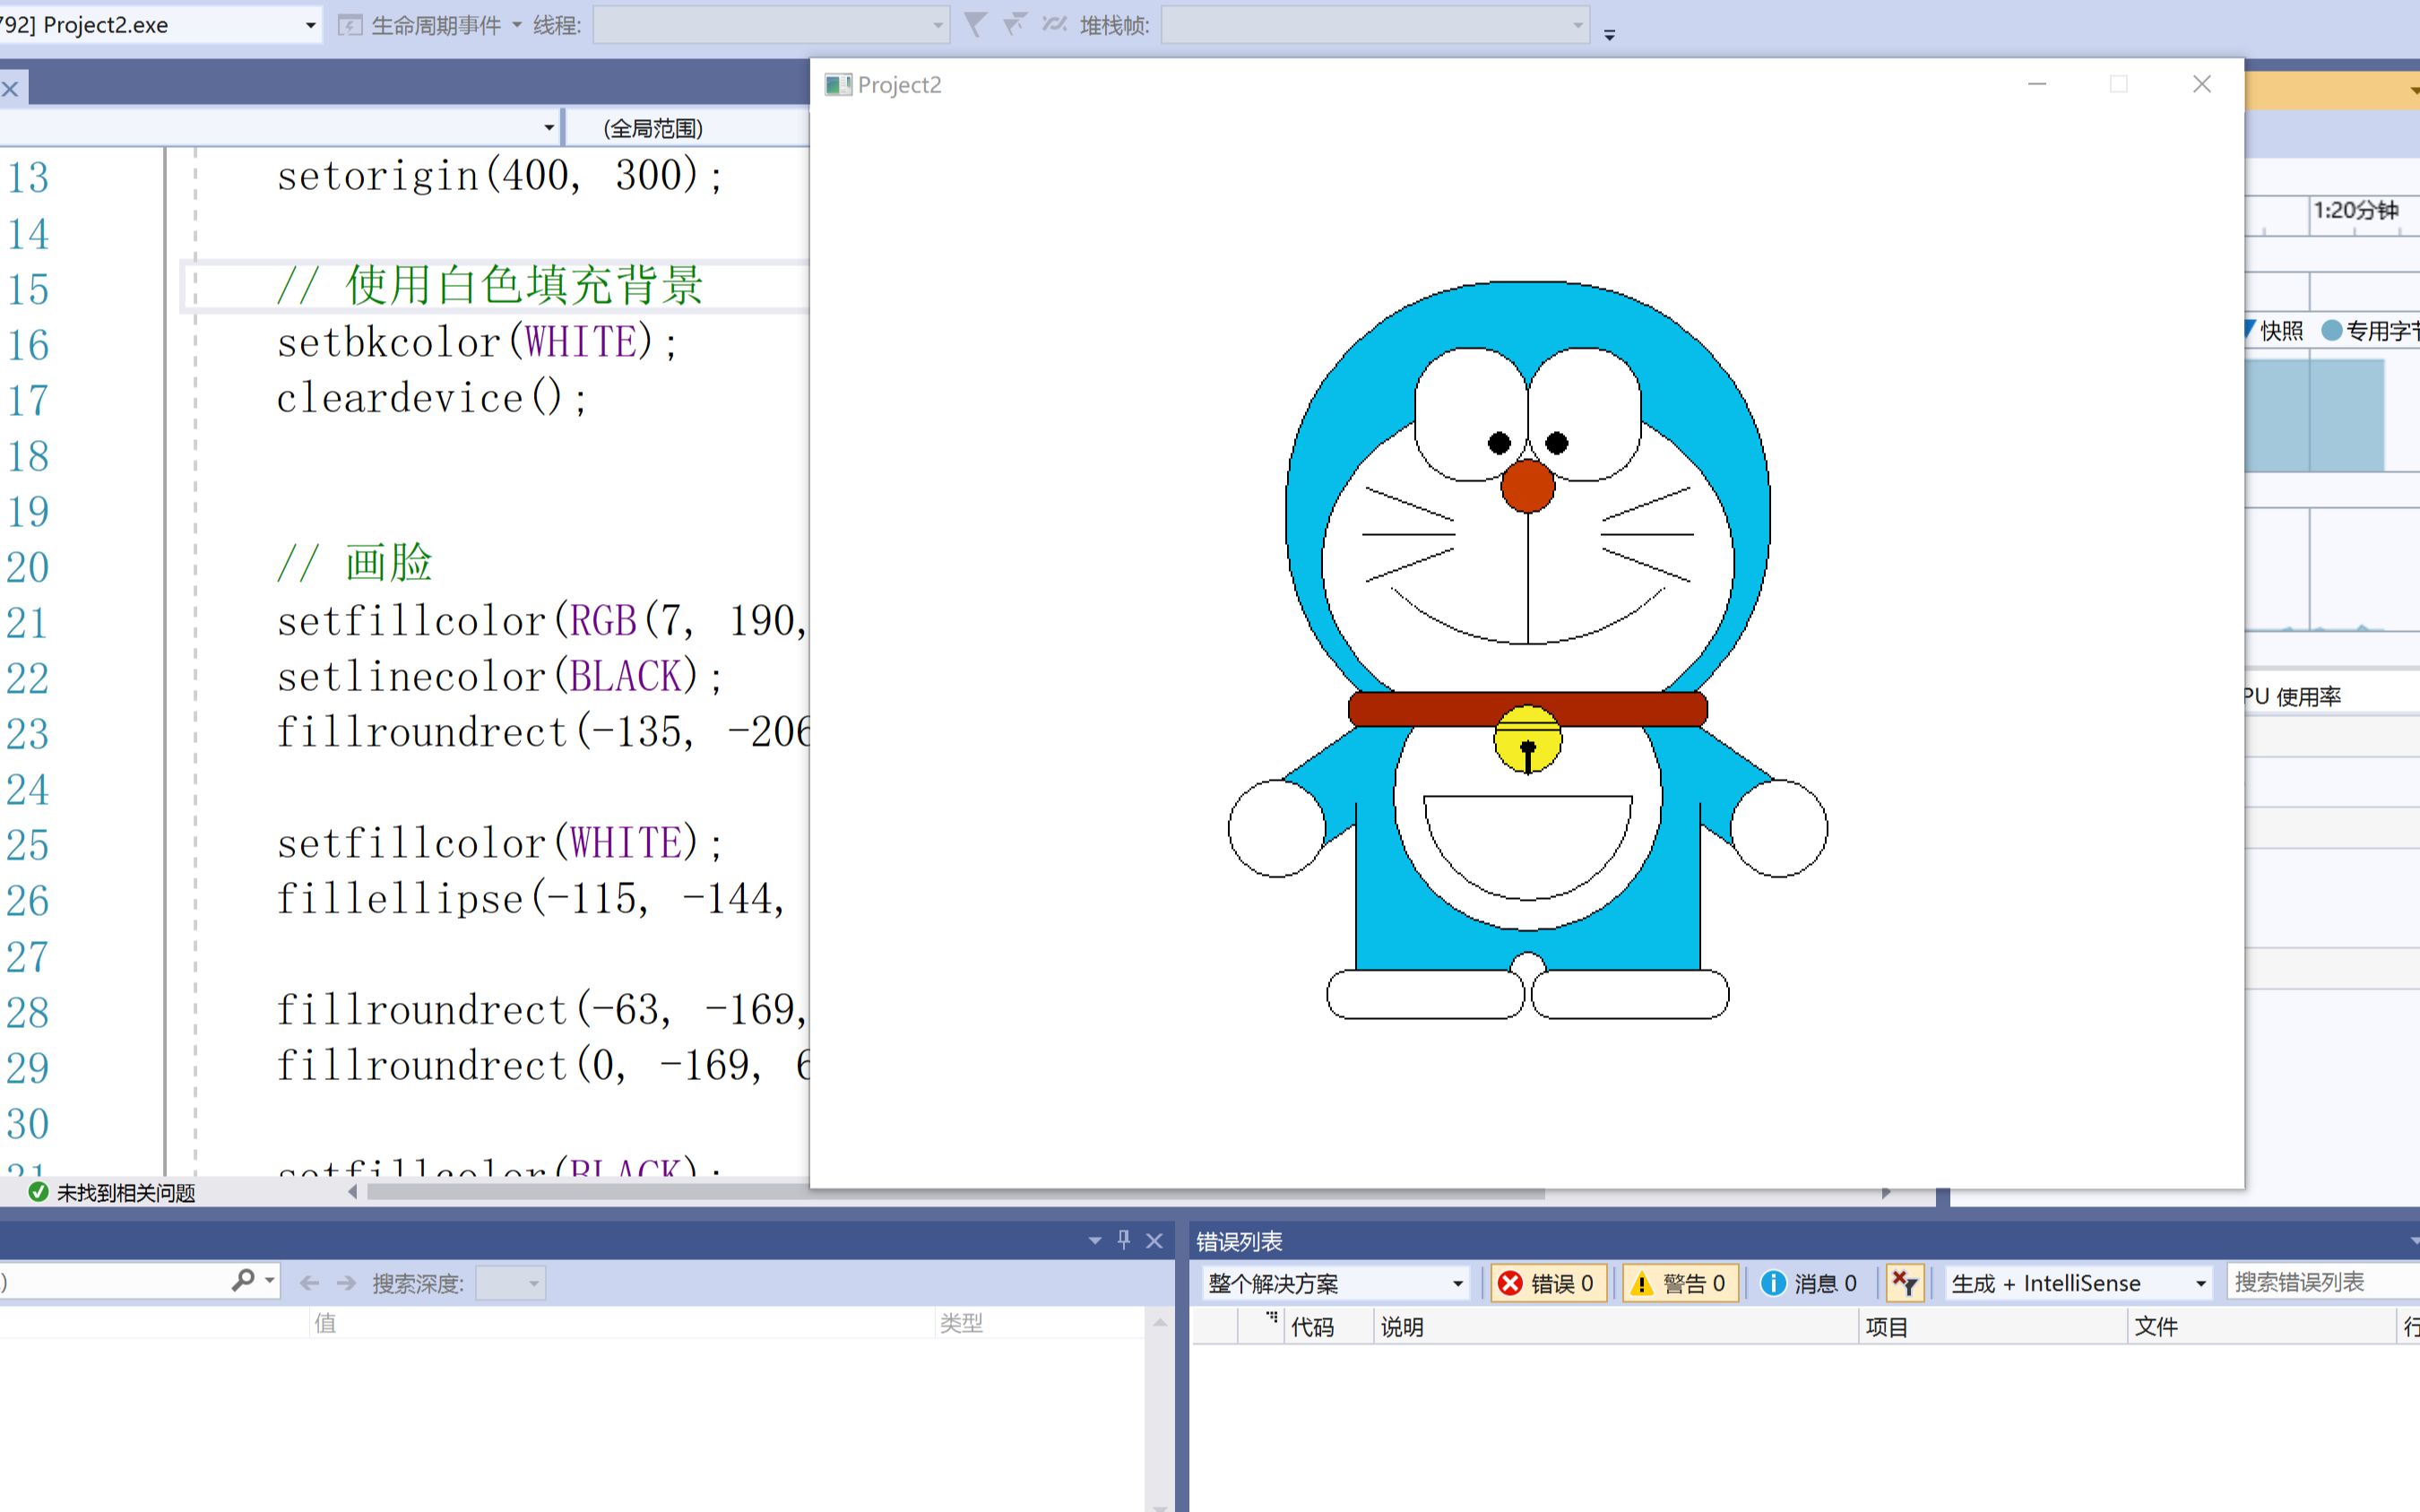Click the lifecycle events icon
This screenshot has width=2420, height=1512.
pos(350,25)
